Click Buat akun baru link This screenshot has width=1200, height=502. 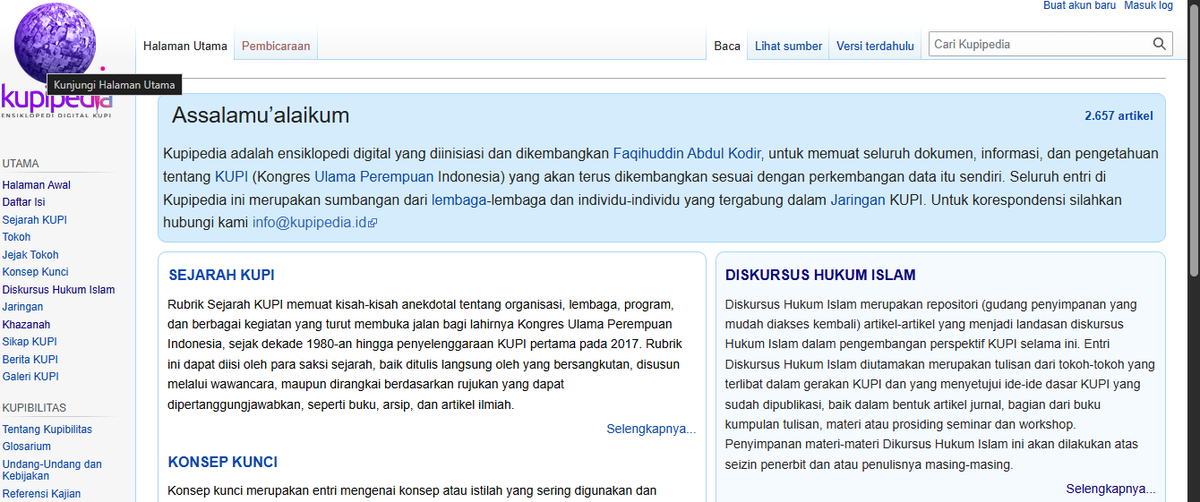pos(1079,6)
